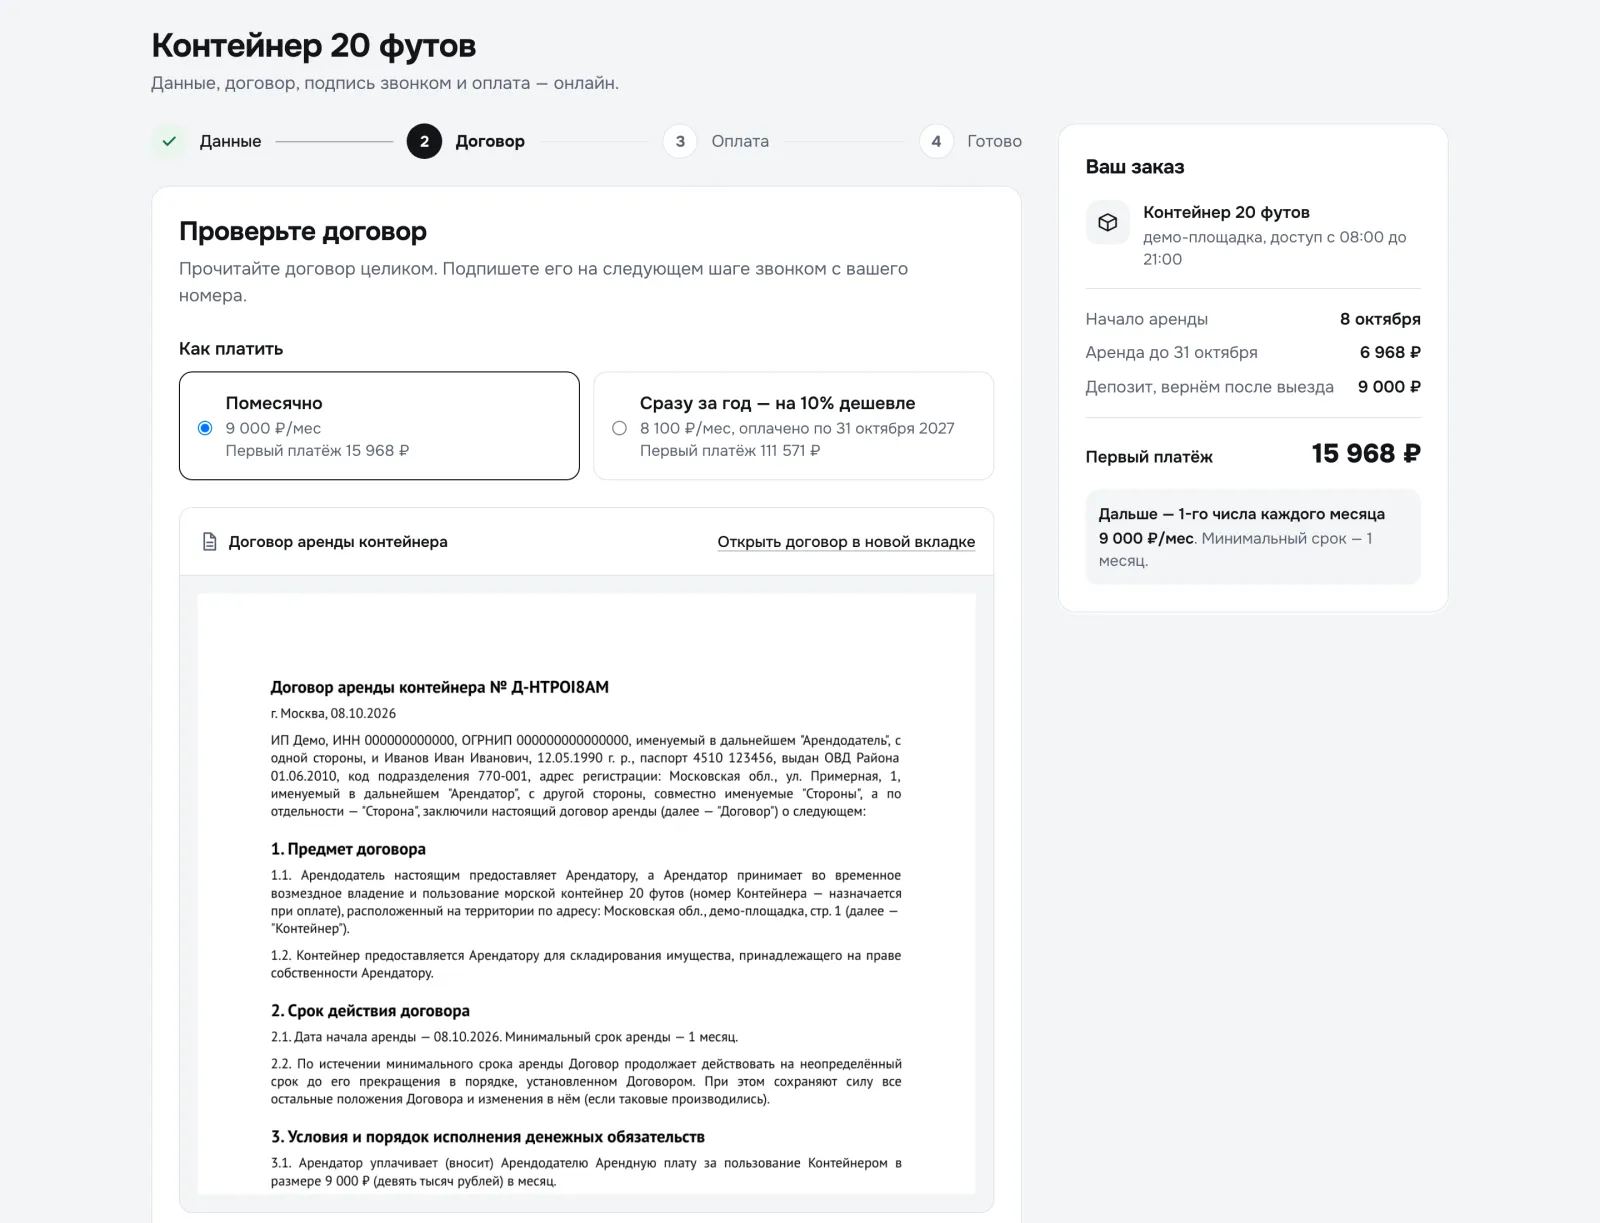Click the step 4 number circle

click(x=936, y=141)
